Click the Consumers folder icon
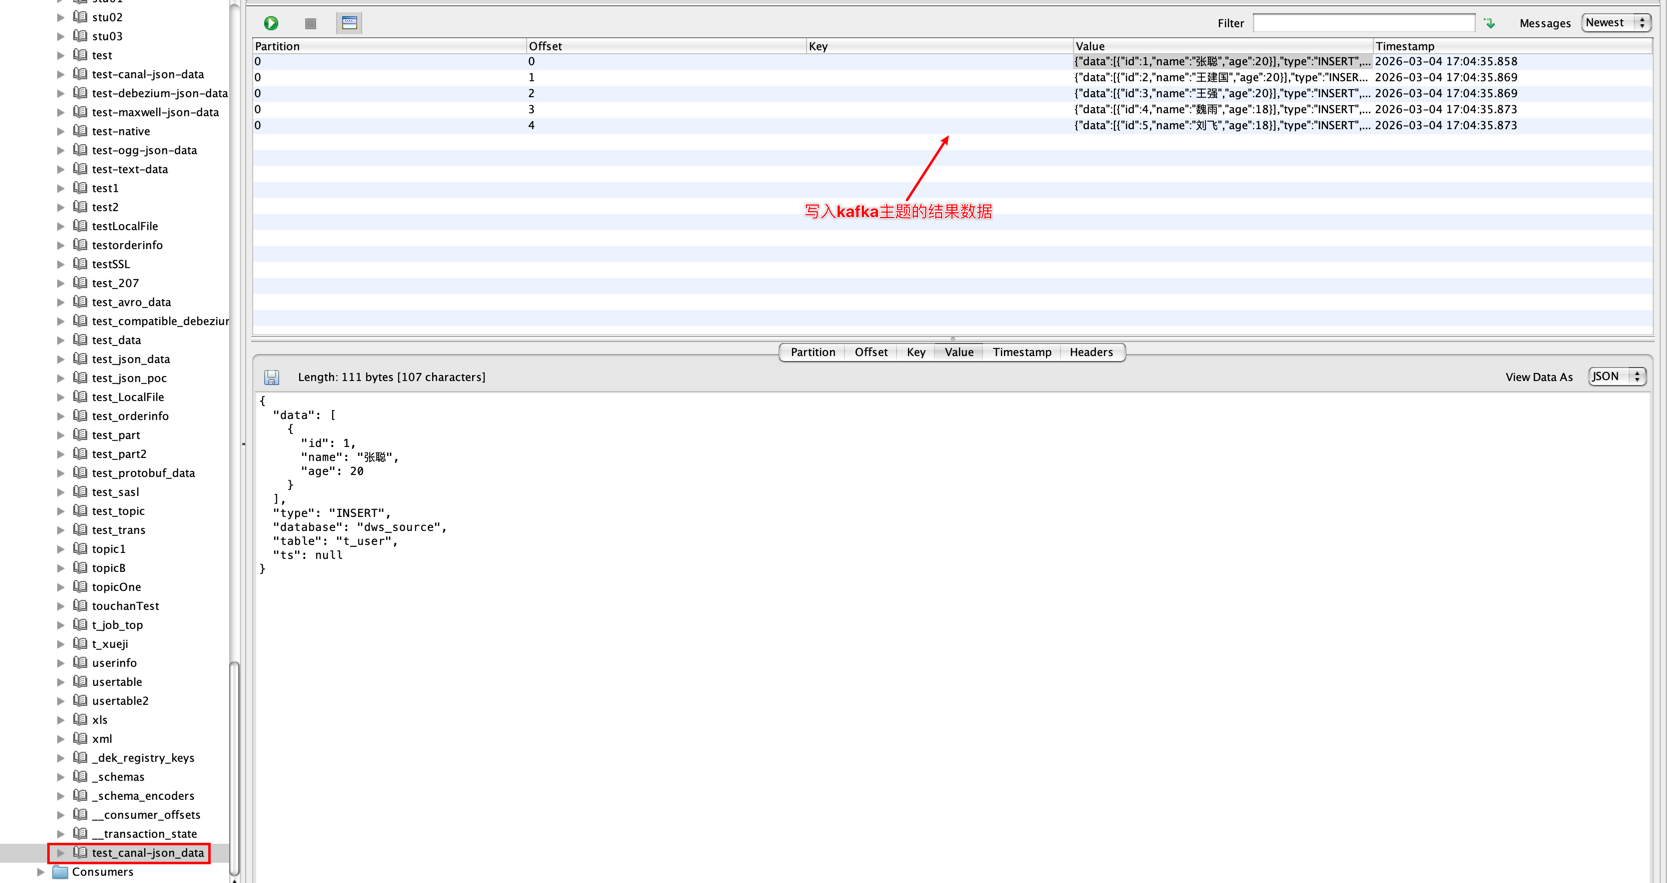 pyautogui.click(x=60, y=872)
